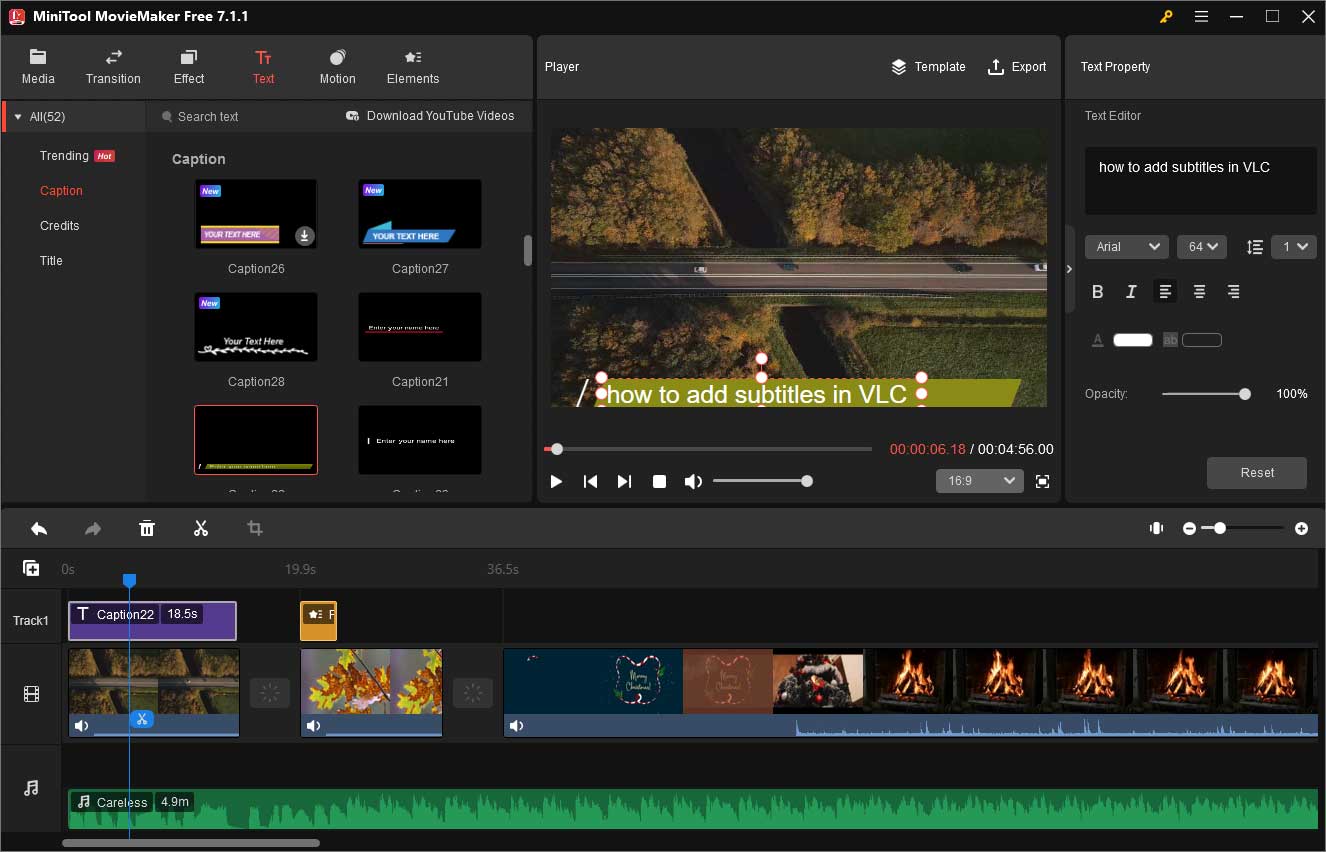Open the Arial font dropdown
This screenshot has width=1326, height=852.
1127,247
